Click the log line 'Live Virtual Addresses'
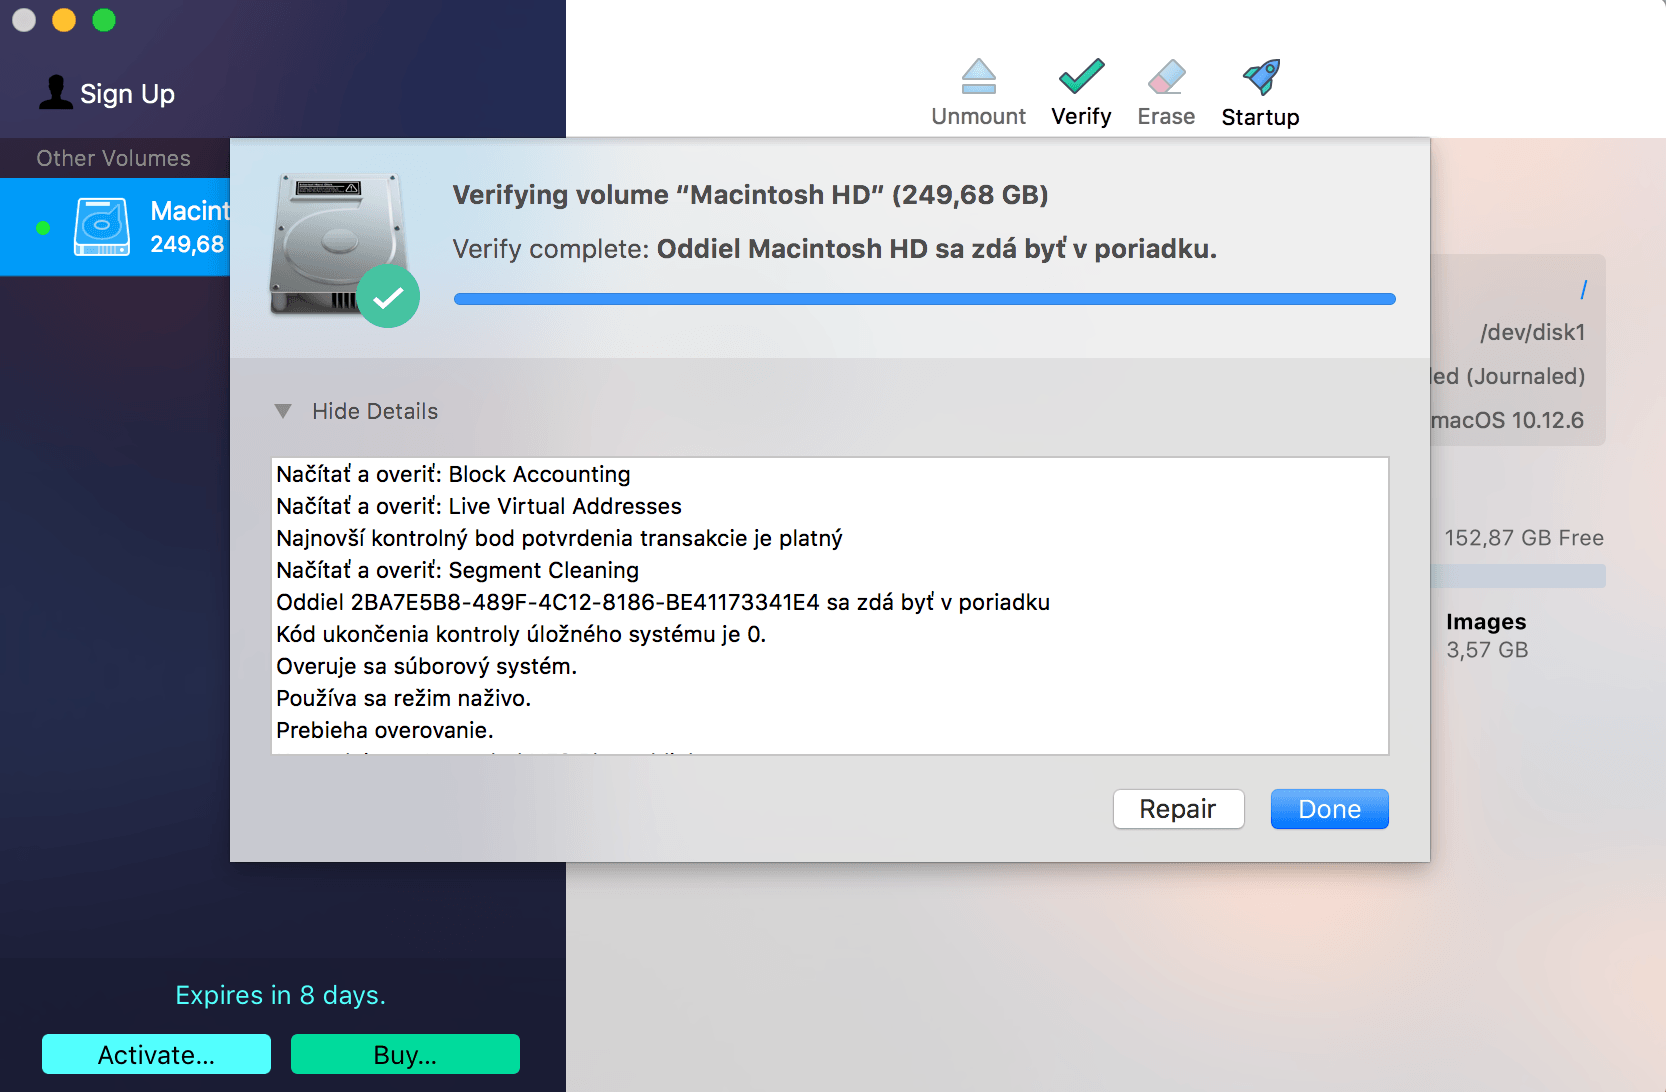 coord(479,506)
